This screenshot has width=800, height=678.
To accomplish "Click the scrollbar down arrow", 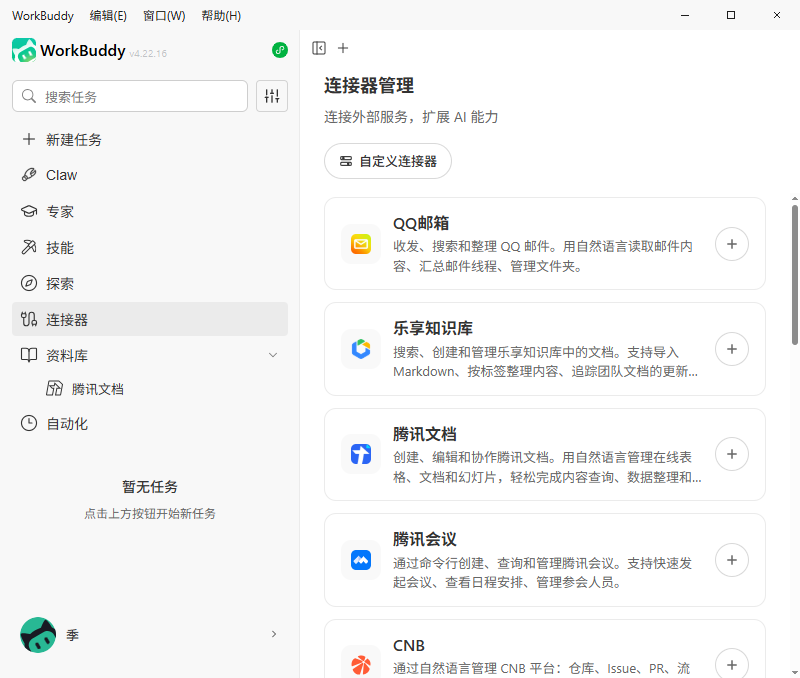I will tap(795, 673).
